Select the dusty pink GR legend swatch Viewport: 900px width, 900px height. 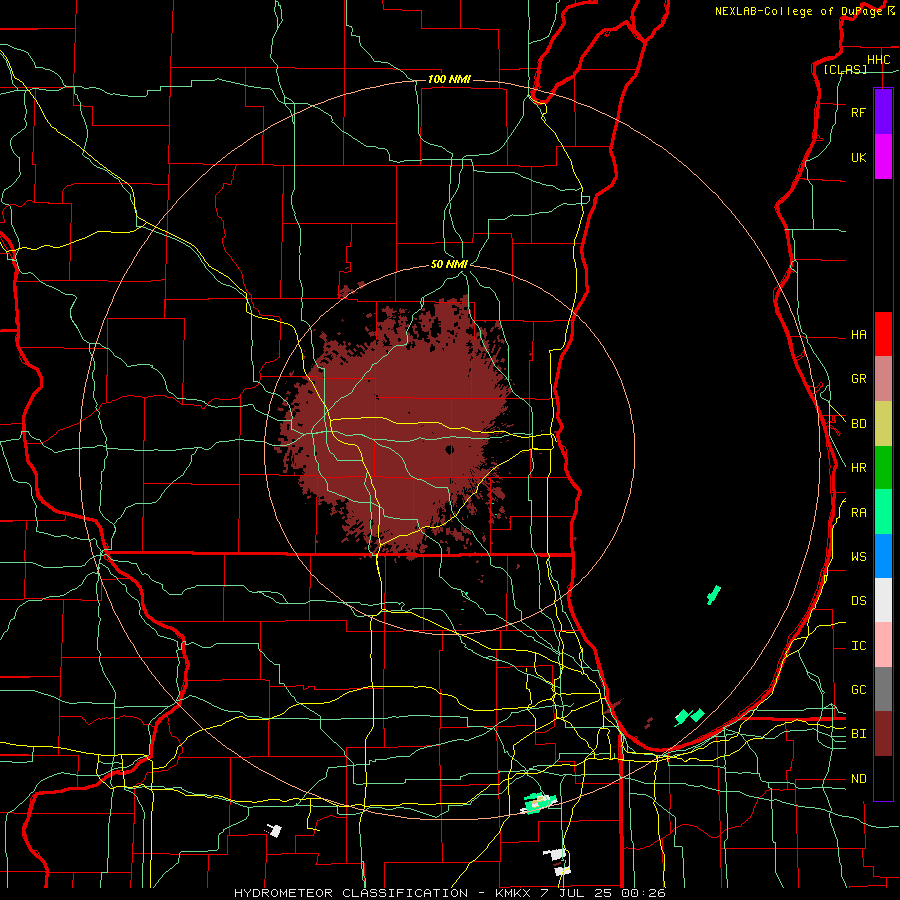[883, 379]
